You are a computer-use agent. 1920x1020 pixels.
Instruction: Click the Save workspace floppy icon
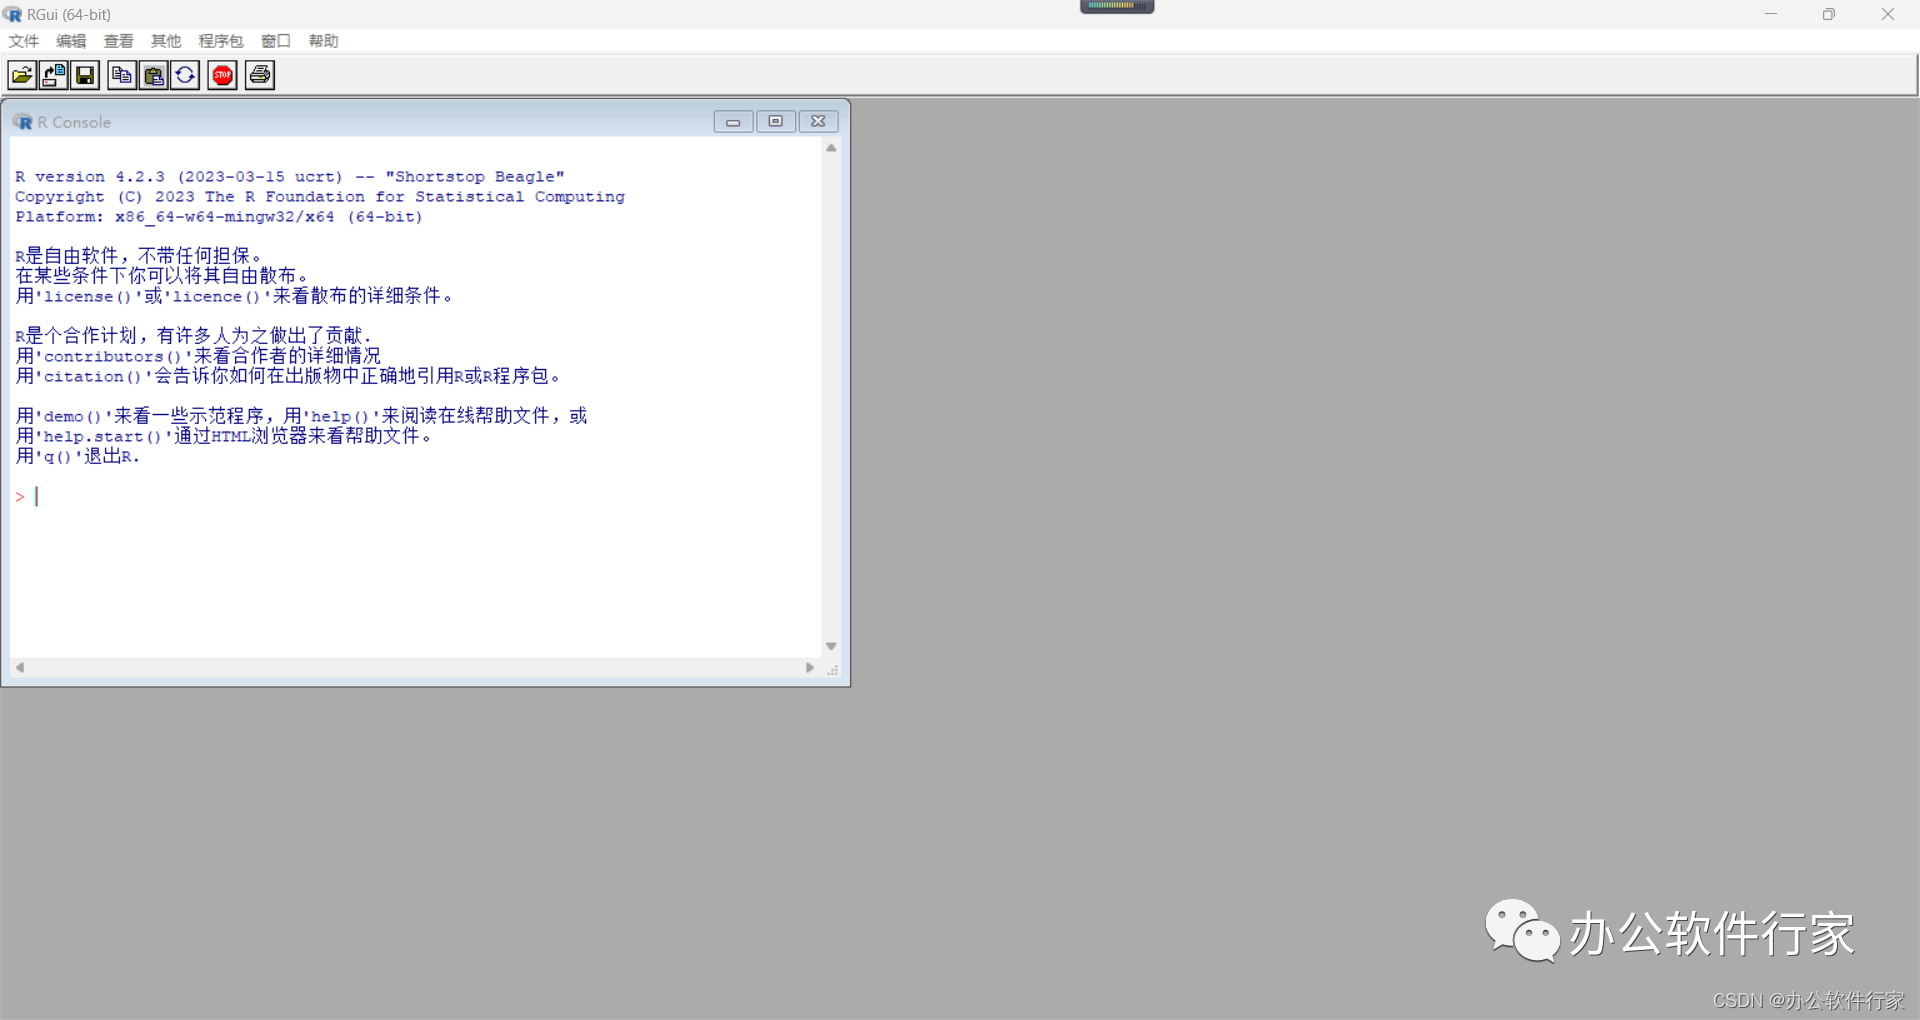point(85,75)
